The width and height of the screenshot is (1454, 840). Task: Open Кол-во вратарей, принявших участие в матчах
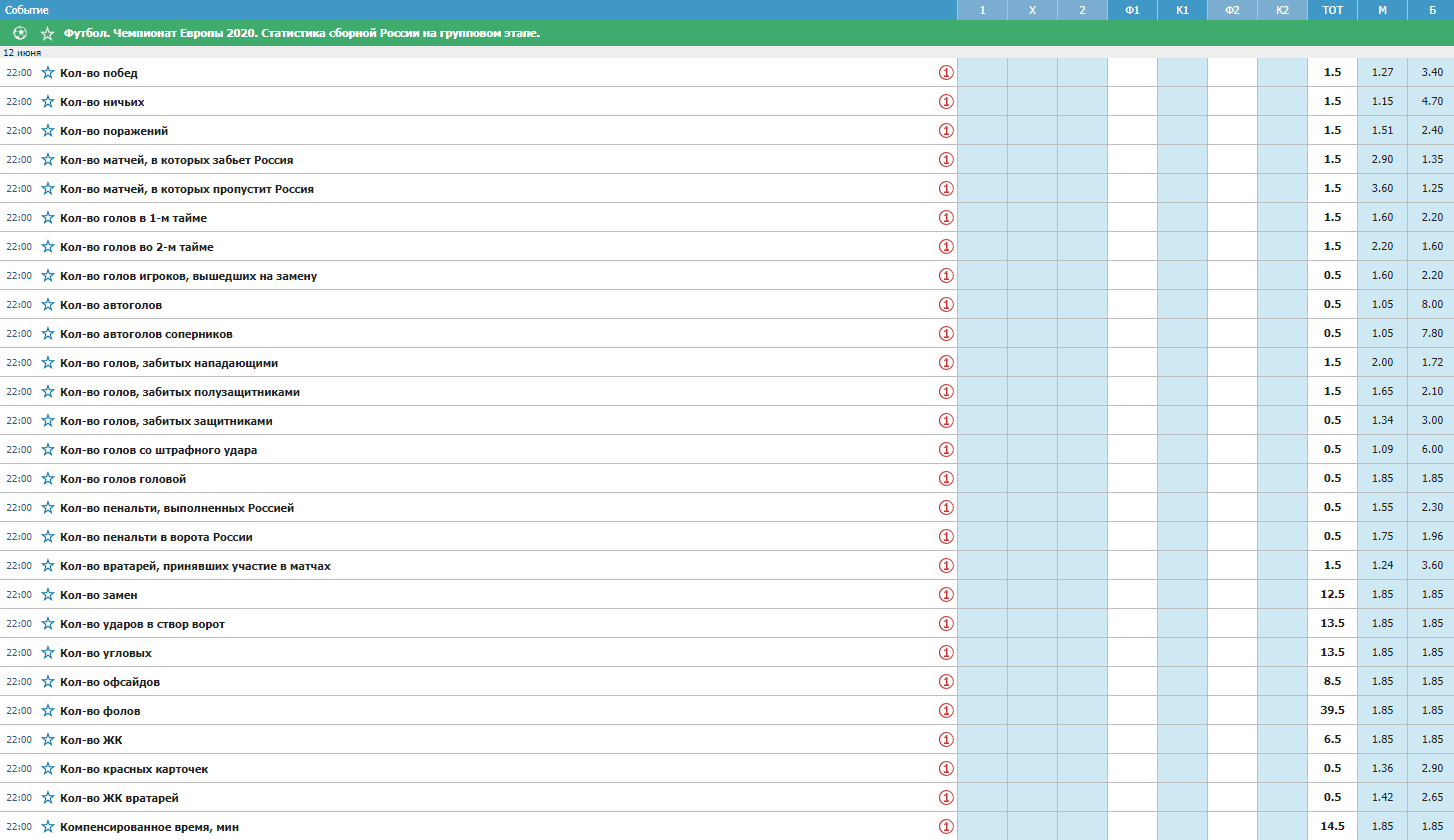[195, 566]
